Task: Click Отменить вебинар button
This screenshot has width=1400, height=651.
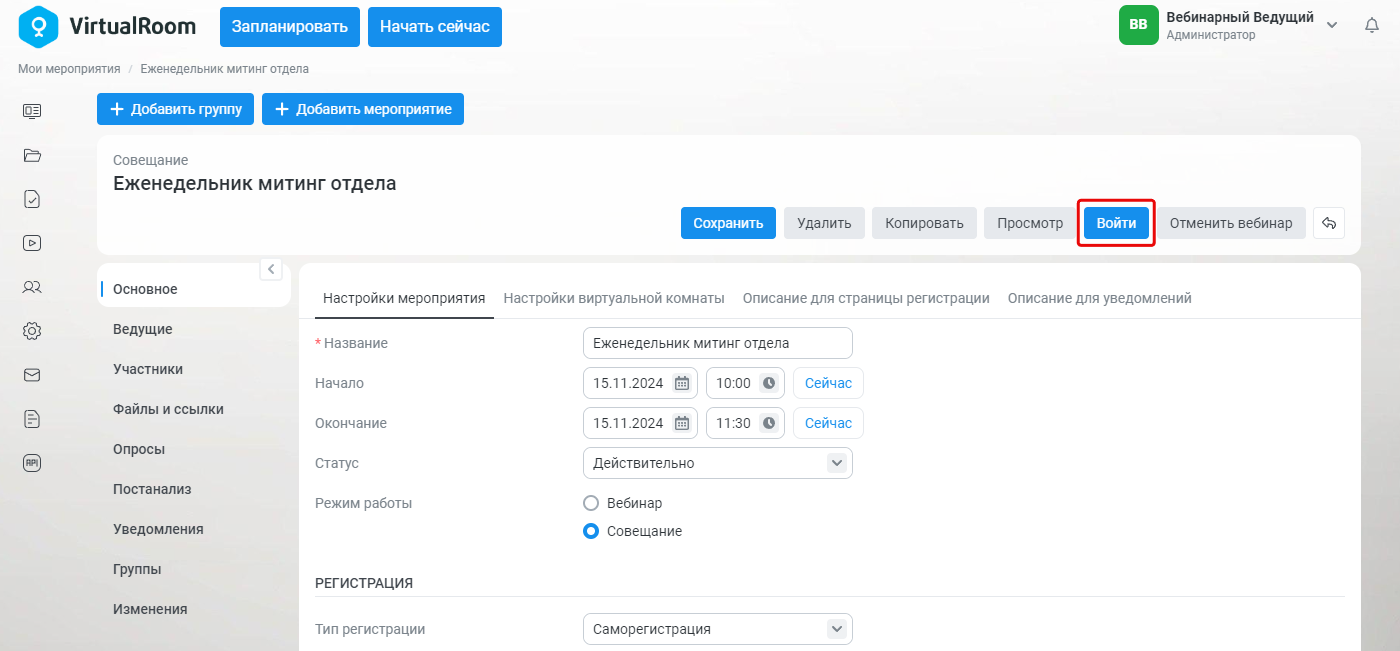Action: pyautogui.click(x=1231, y=223)
